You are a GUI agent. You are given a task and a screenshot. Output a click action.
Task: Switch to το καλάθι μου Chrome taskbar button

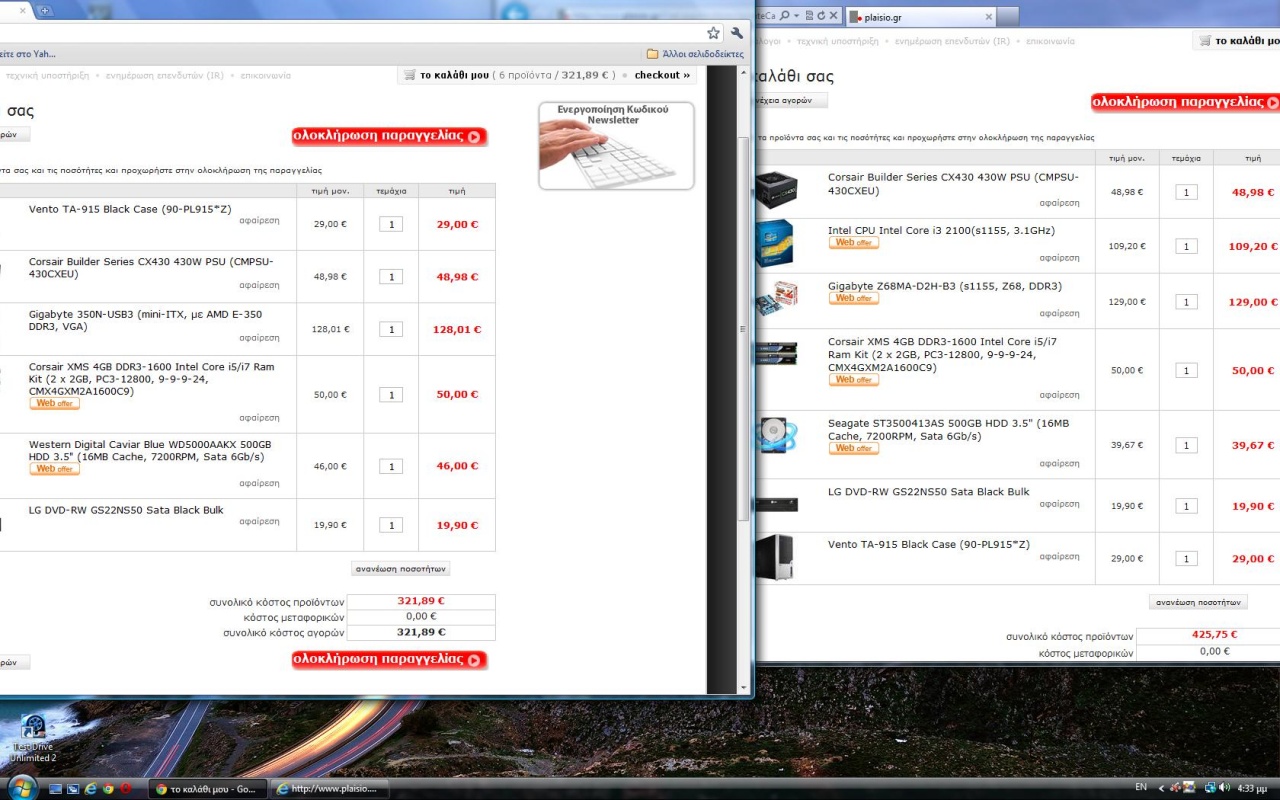(208, 789)
